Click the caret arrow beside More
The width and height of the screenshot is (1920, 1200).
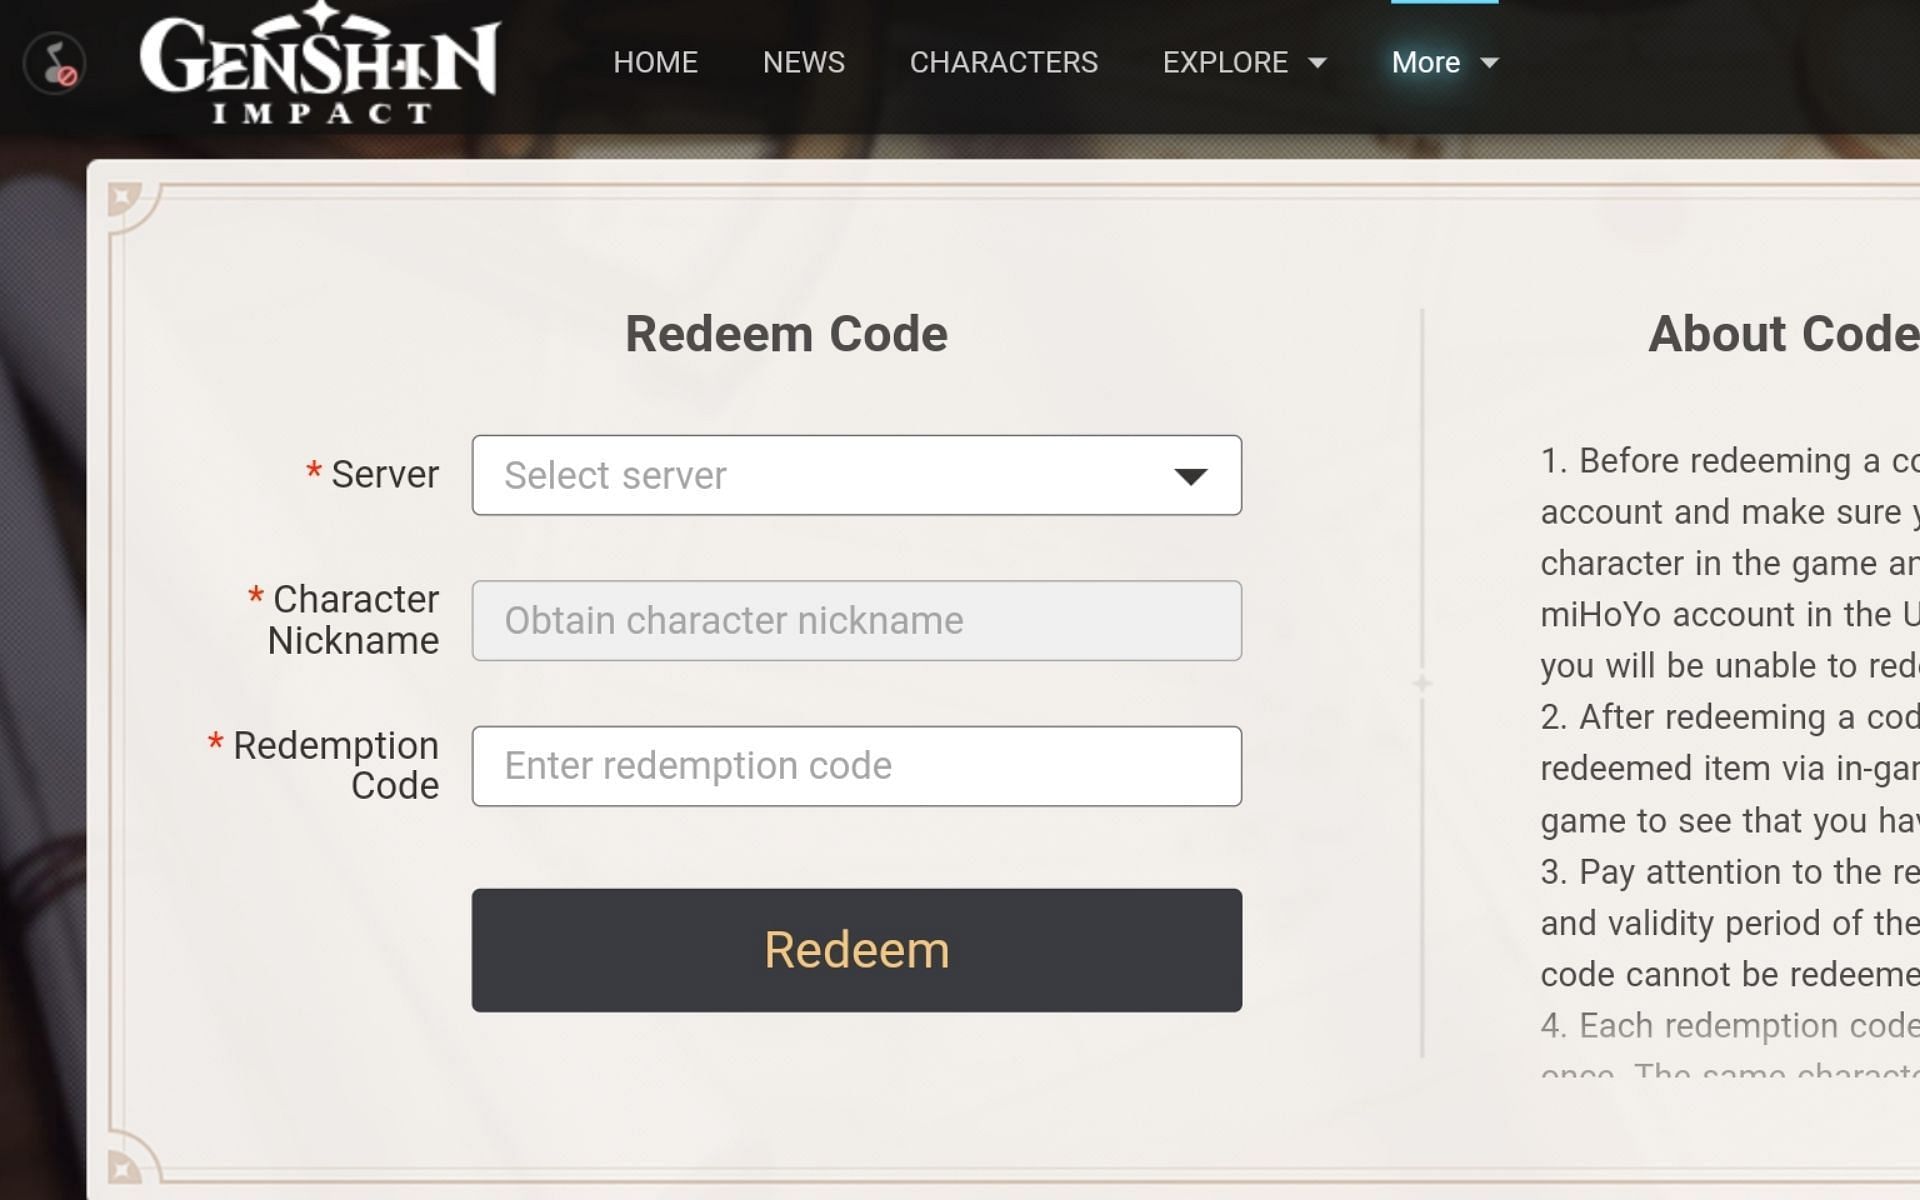(1489, 63)
